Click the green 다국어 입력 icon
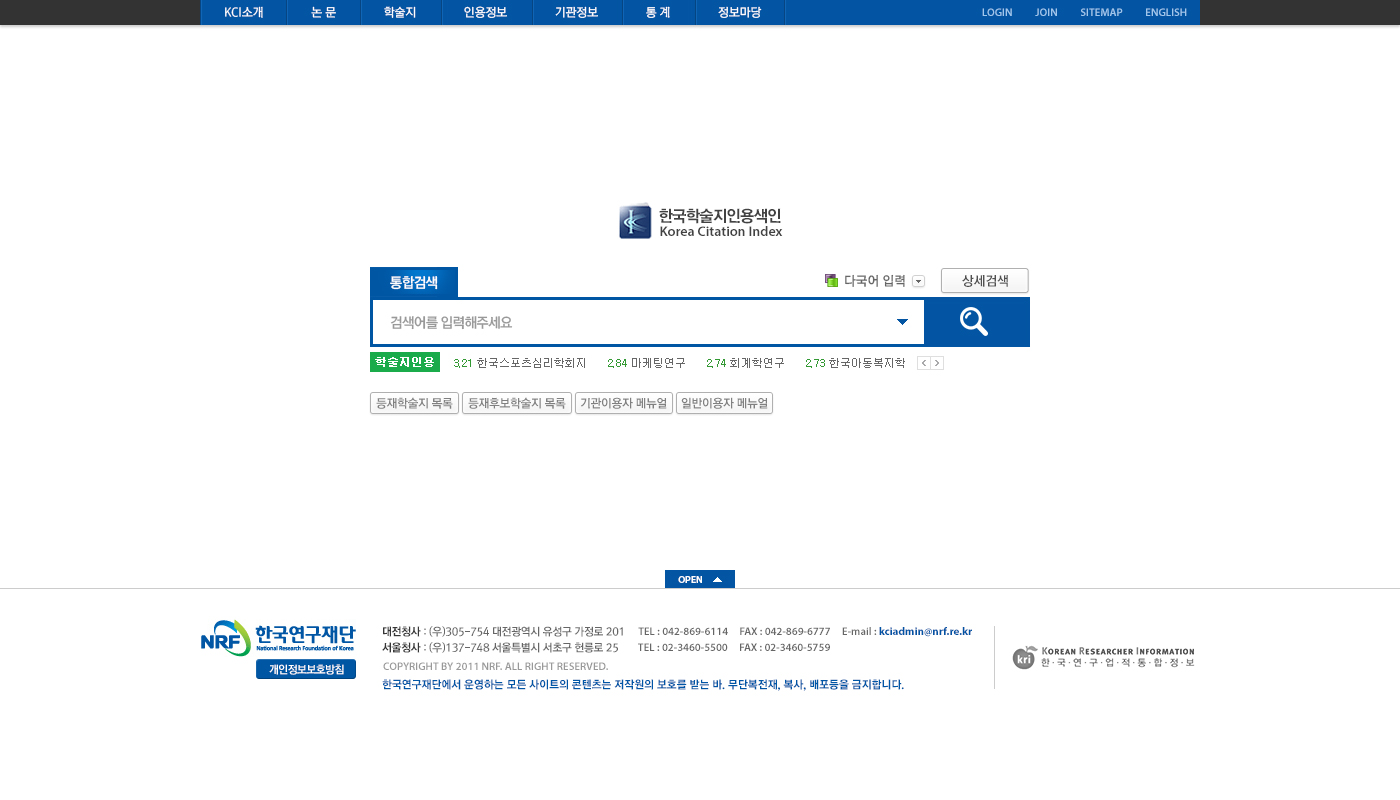Viewport: 1400px width, 800px height. click(x=831, y=281)
